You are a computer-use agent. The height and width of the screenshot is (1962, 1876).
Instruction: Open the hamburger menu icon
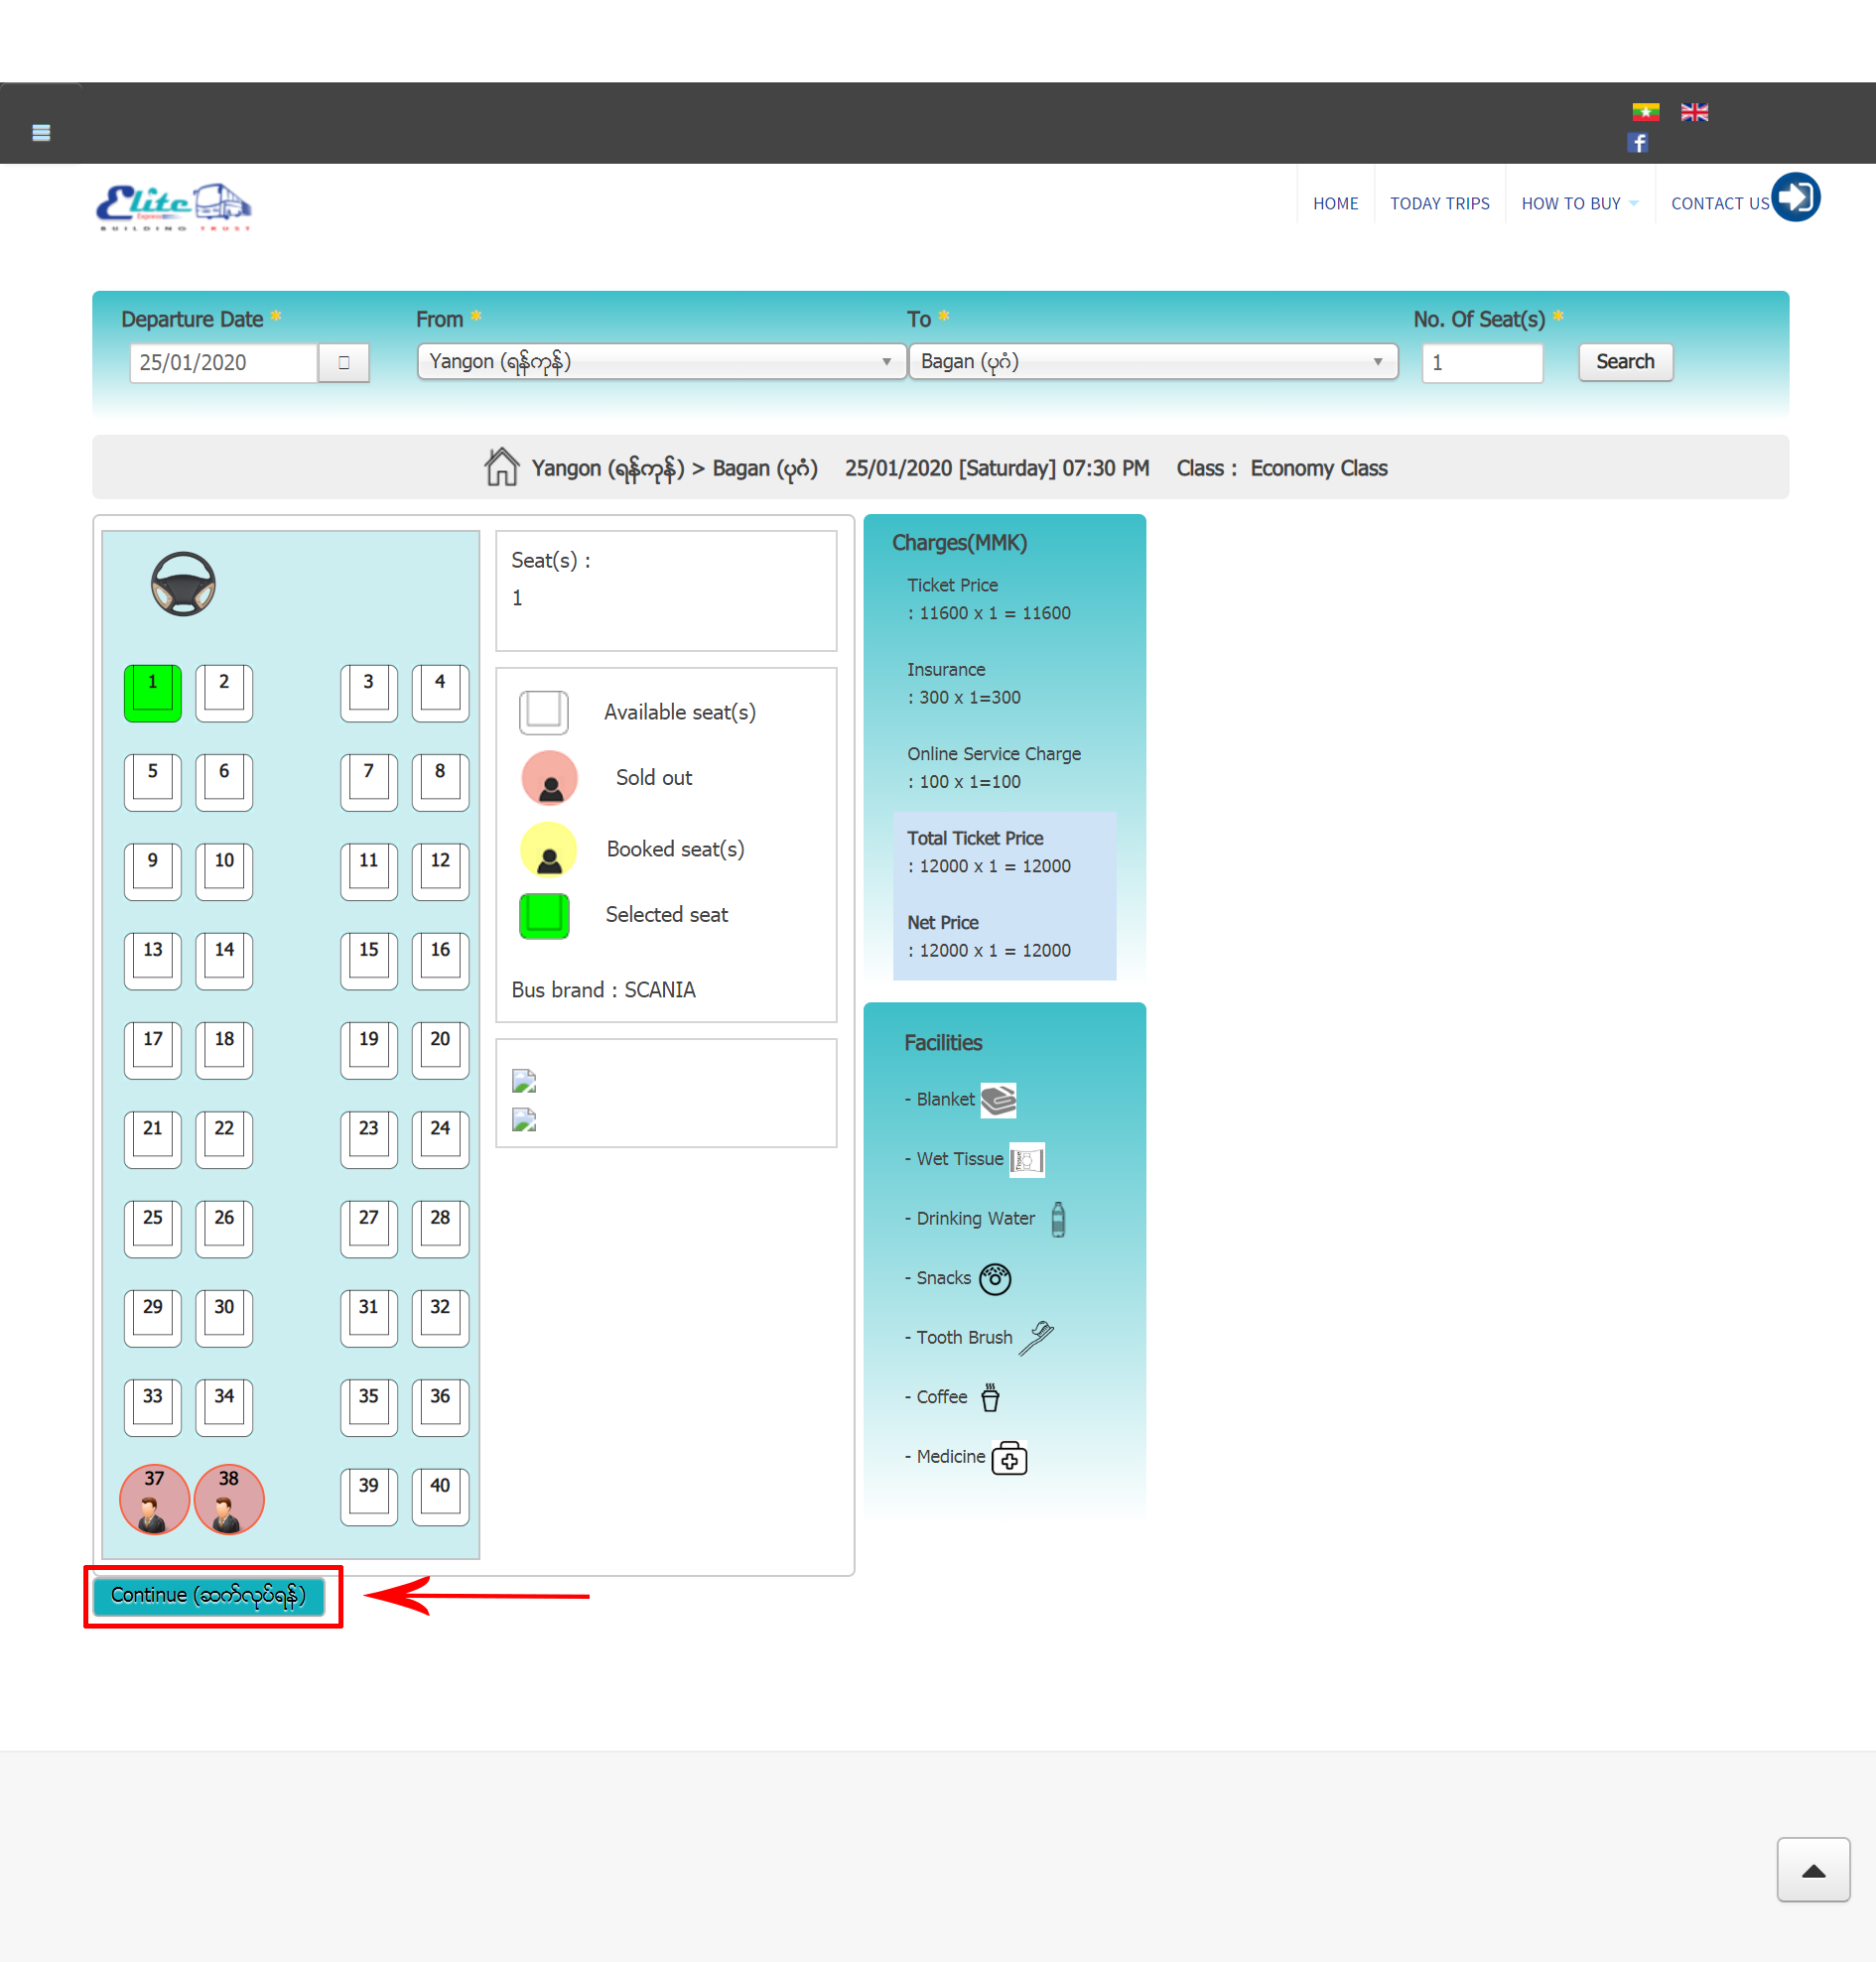41,132
